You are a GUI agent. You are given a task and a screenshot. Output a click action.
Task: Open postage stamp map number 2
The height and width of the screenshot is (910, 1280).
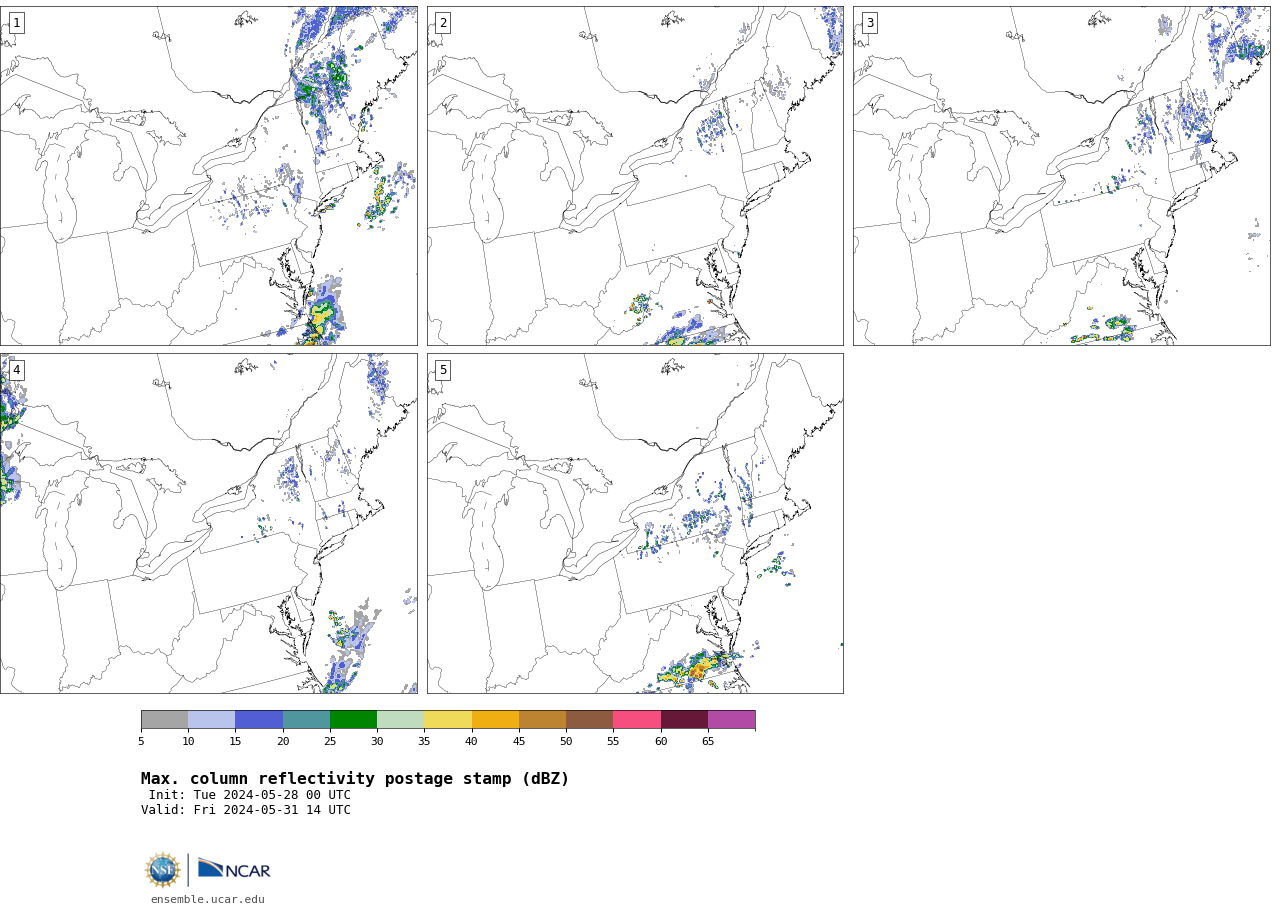click(635, 176)
